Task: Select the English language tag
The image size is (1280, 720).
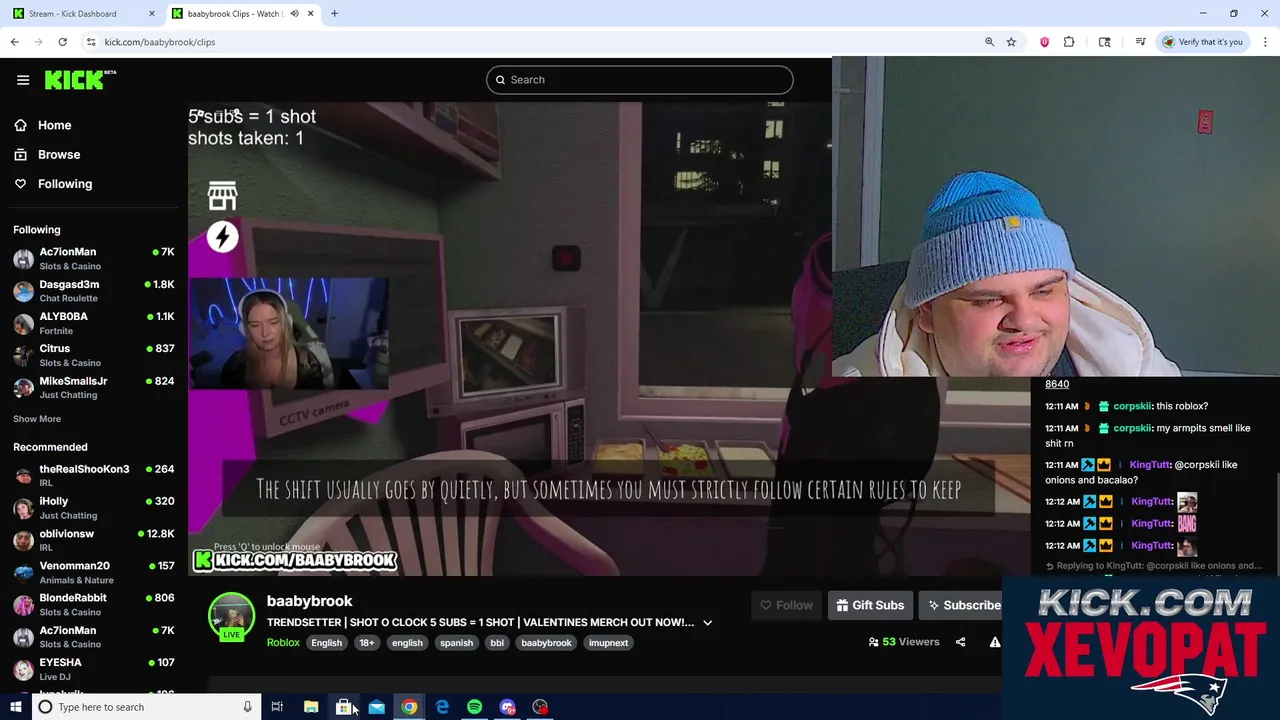Action: tap(326, 643)
